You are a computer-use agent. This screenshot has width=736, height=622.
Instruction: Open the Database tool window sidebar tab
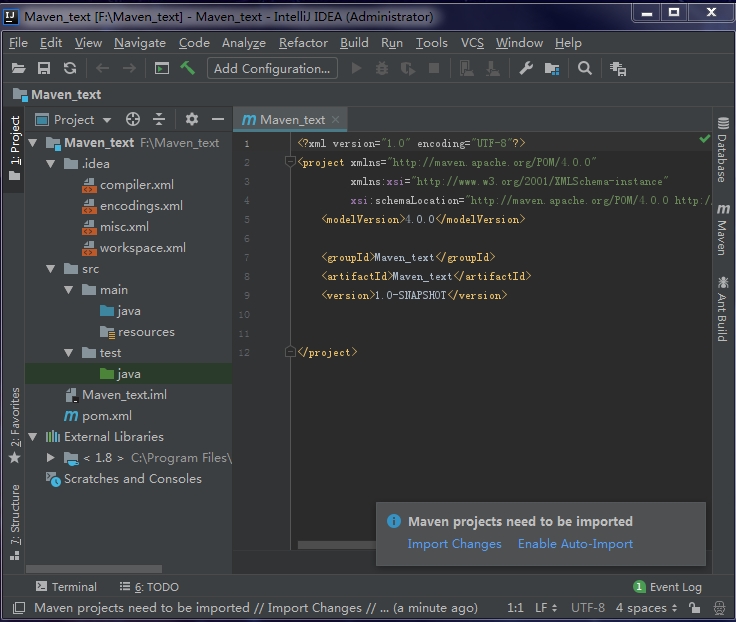[x=723, y=150]
